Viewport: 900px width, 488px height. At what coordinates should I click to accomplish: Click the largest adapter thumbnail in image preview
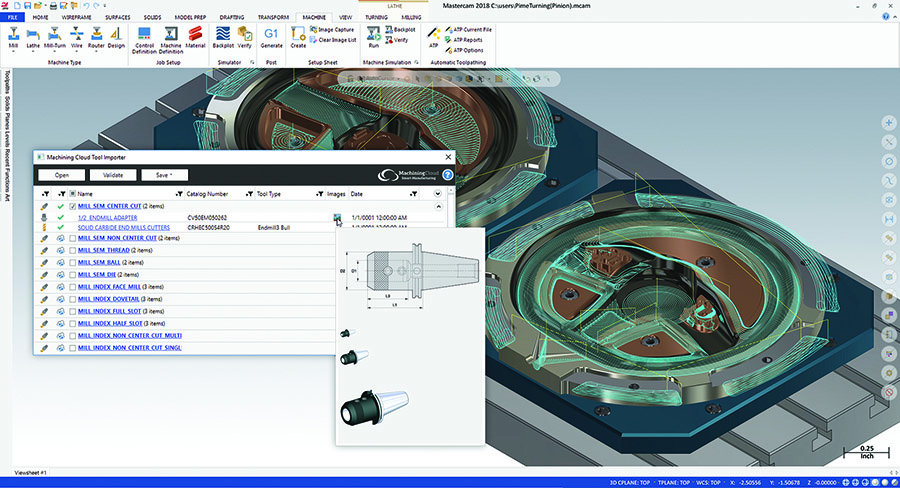[x=374, y=407]
